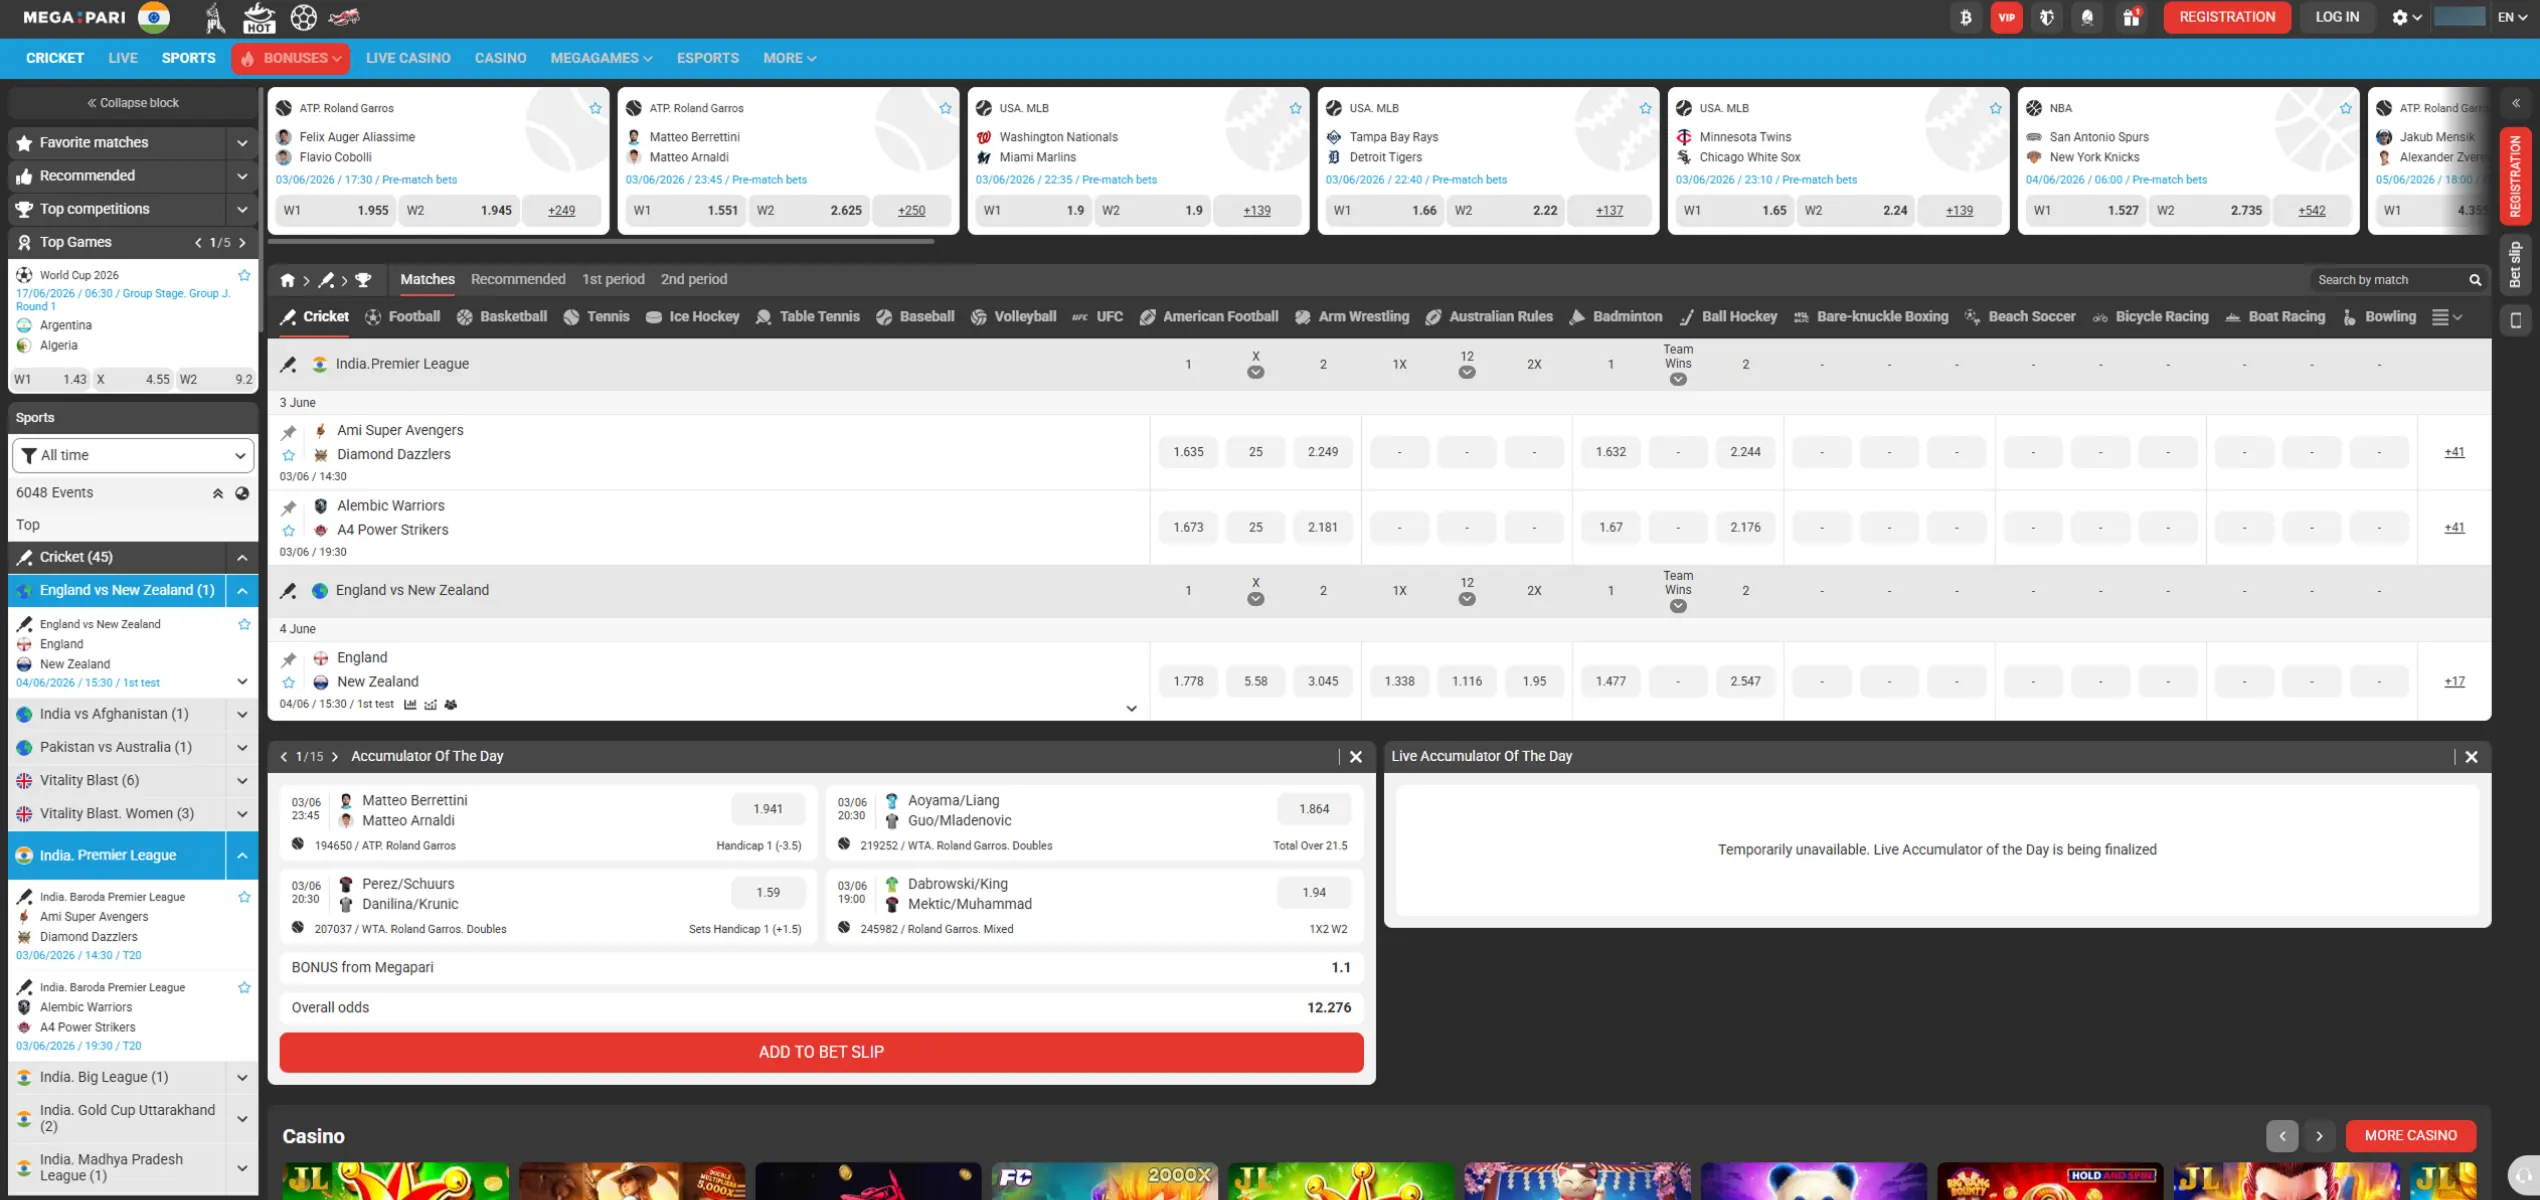The image size is (2540, 1200).
Task: Click the home icon in breadcrumb
Action: point(288,280)
